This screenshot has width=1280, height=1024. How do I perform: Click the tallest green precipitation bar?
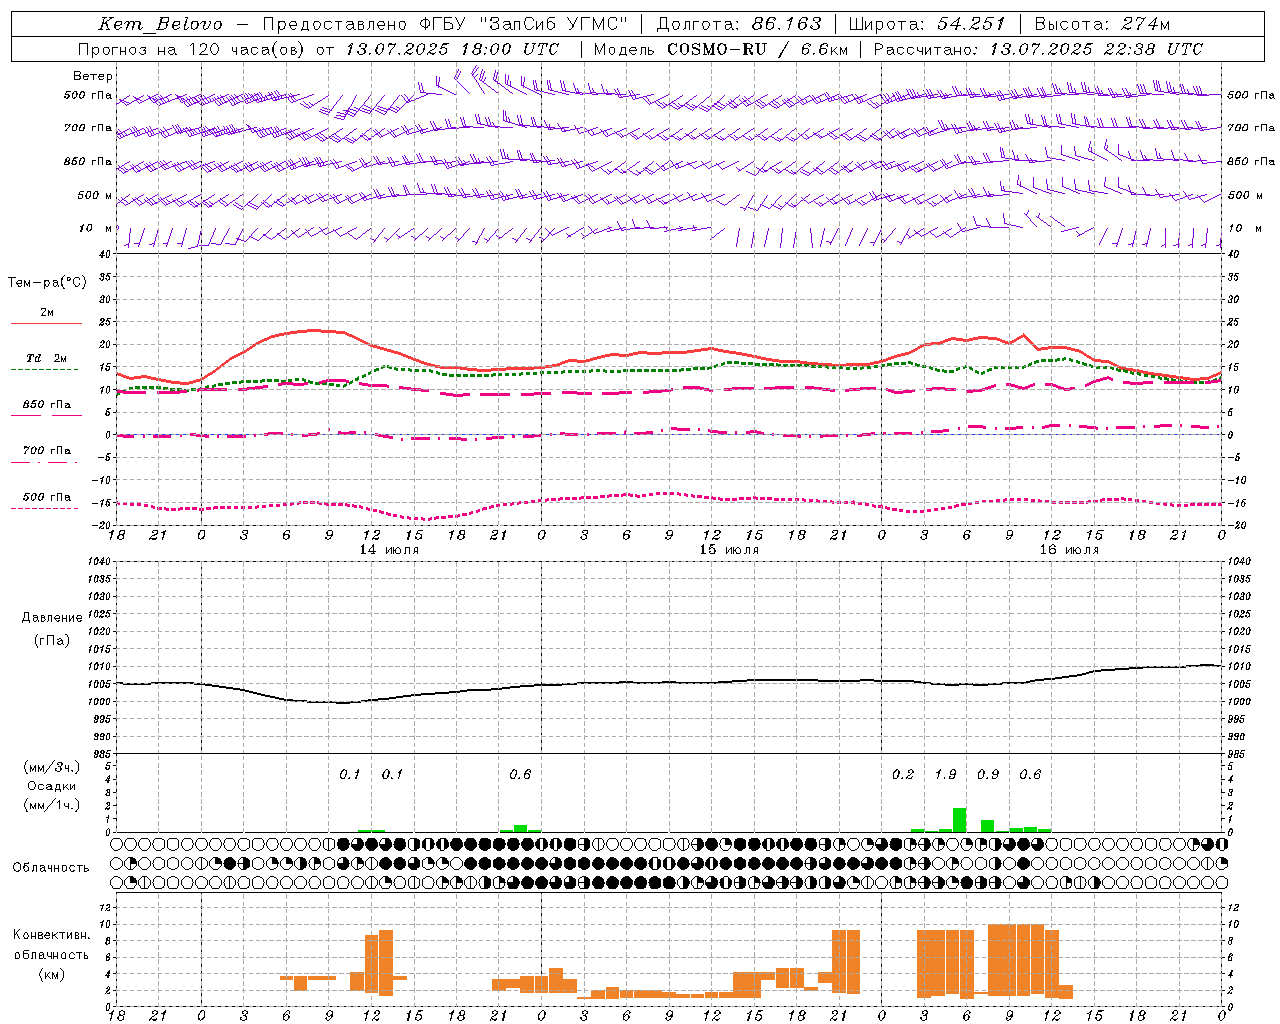959,820
